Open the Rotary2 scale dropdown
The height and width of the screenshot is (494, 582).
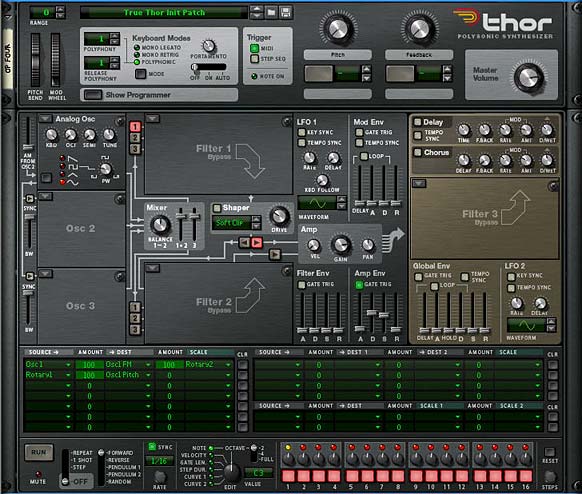tap(228, 365)
